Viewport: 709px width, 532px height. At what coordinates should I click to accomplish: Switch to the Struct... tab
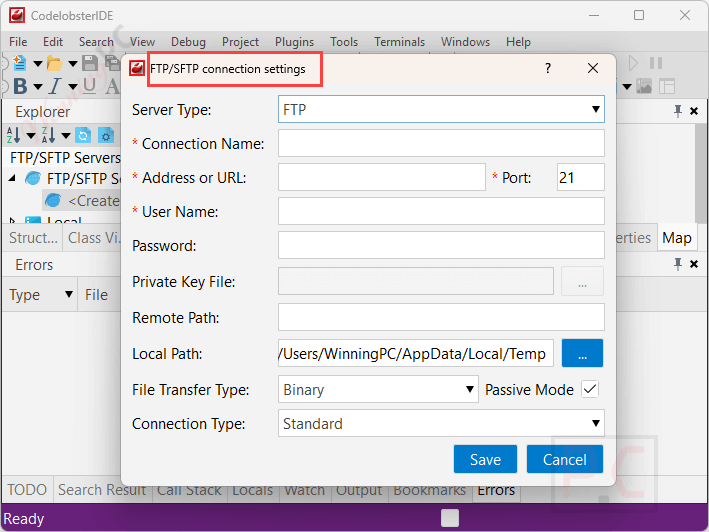(33, 237)
